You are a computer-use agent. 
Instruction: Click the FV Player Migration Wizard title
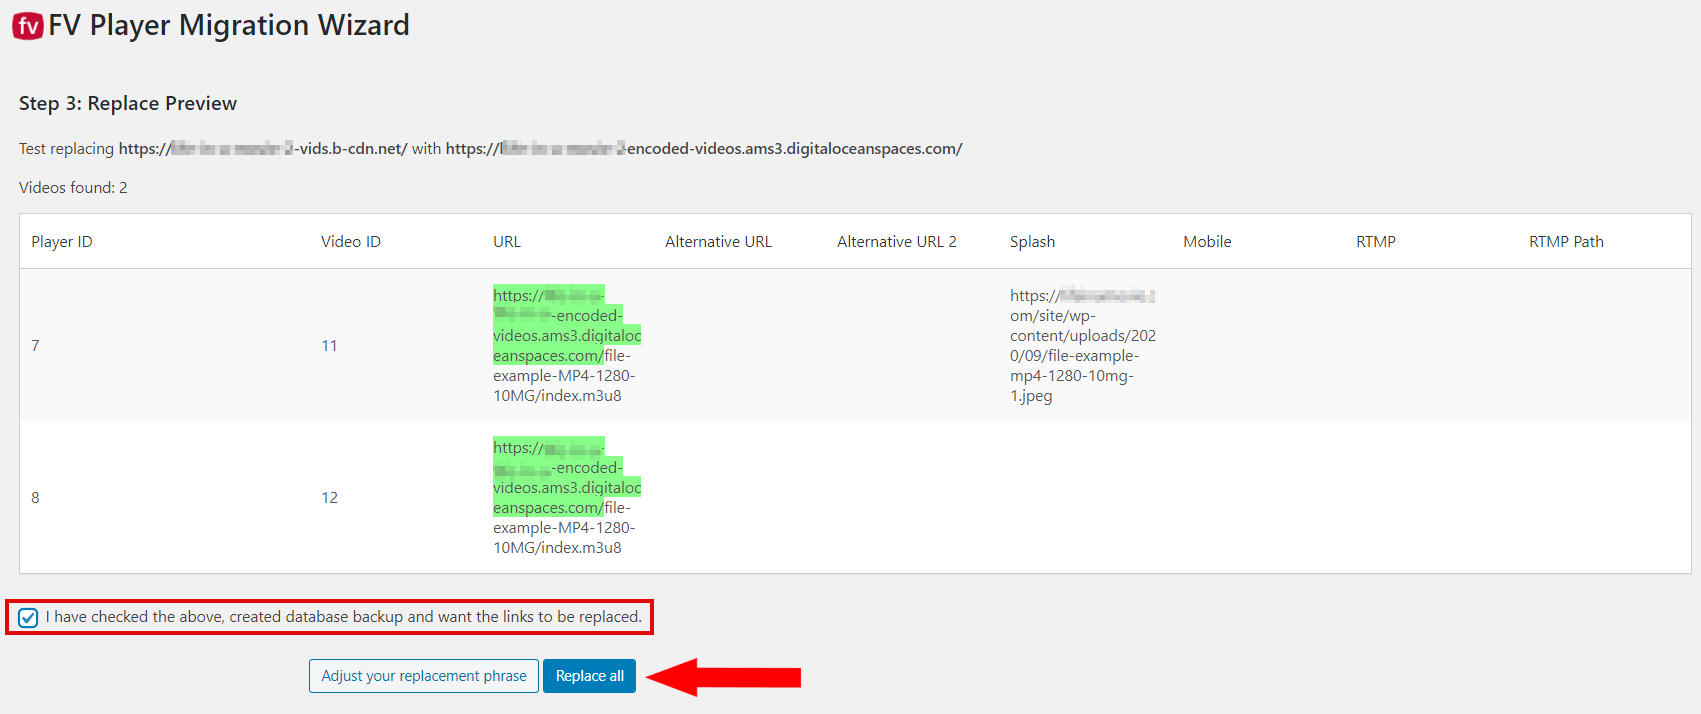(x=229, y=25)
